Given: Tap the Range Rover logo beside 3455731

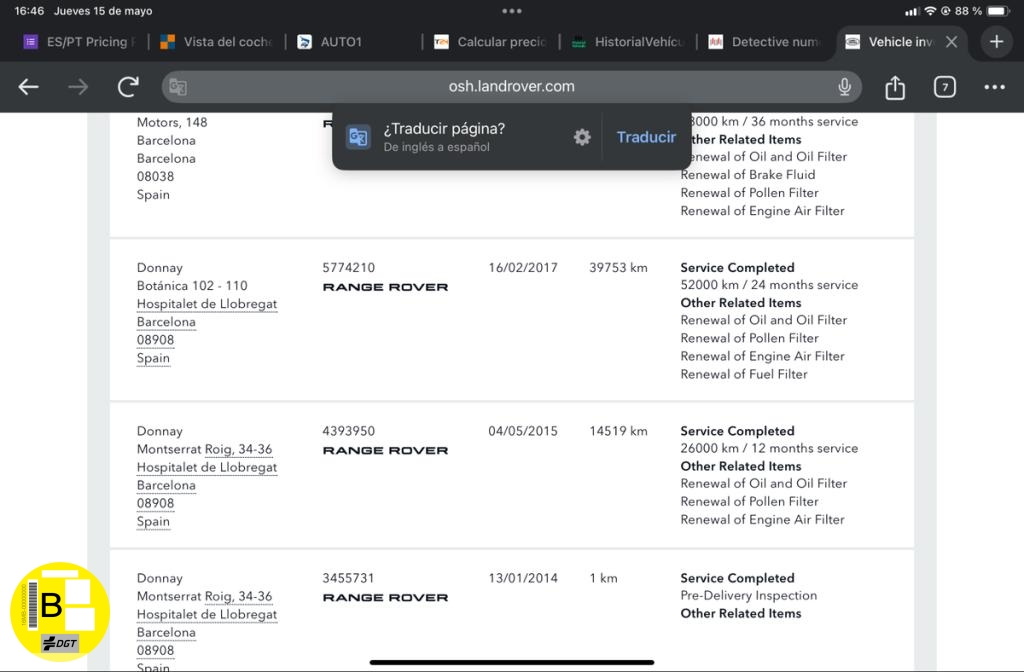Looking at the screenshot, I should point(385,598).
